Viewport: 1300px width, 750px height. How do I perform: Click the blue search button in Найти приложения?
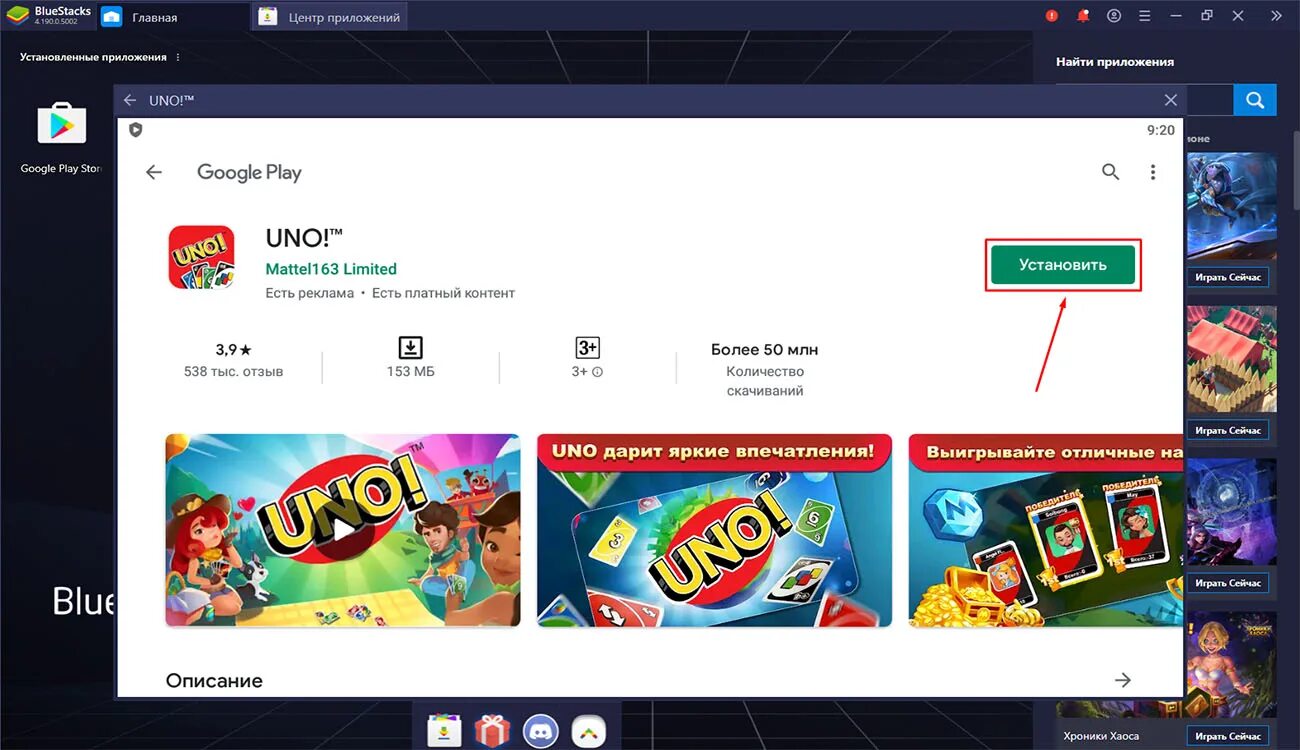(x=1255, y=100)
